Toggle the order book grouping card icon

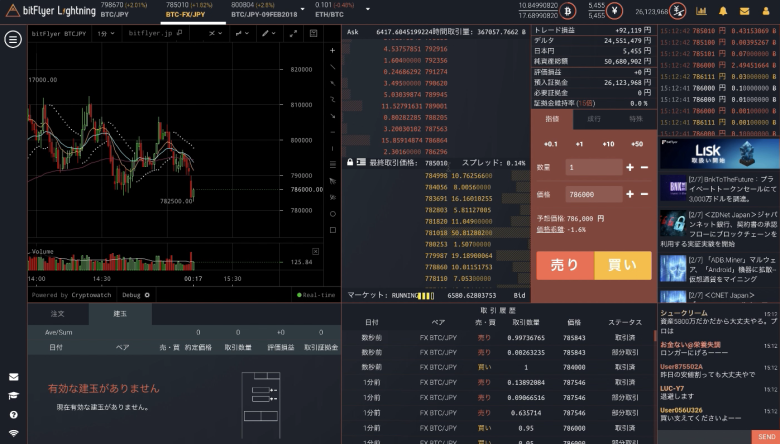[361, 162]
